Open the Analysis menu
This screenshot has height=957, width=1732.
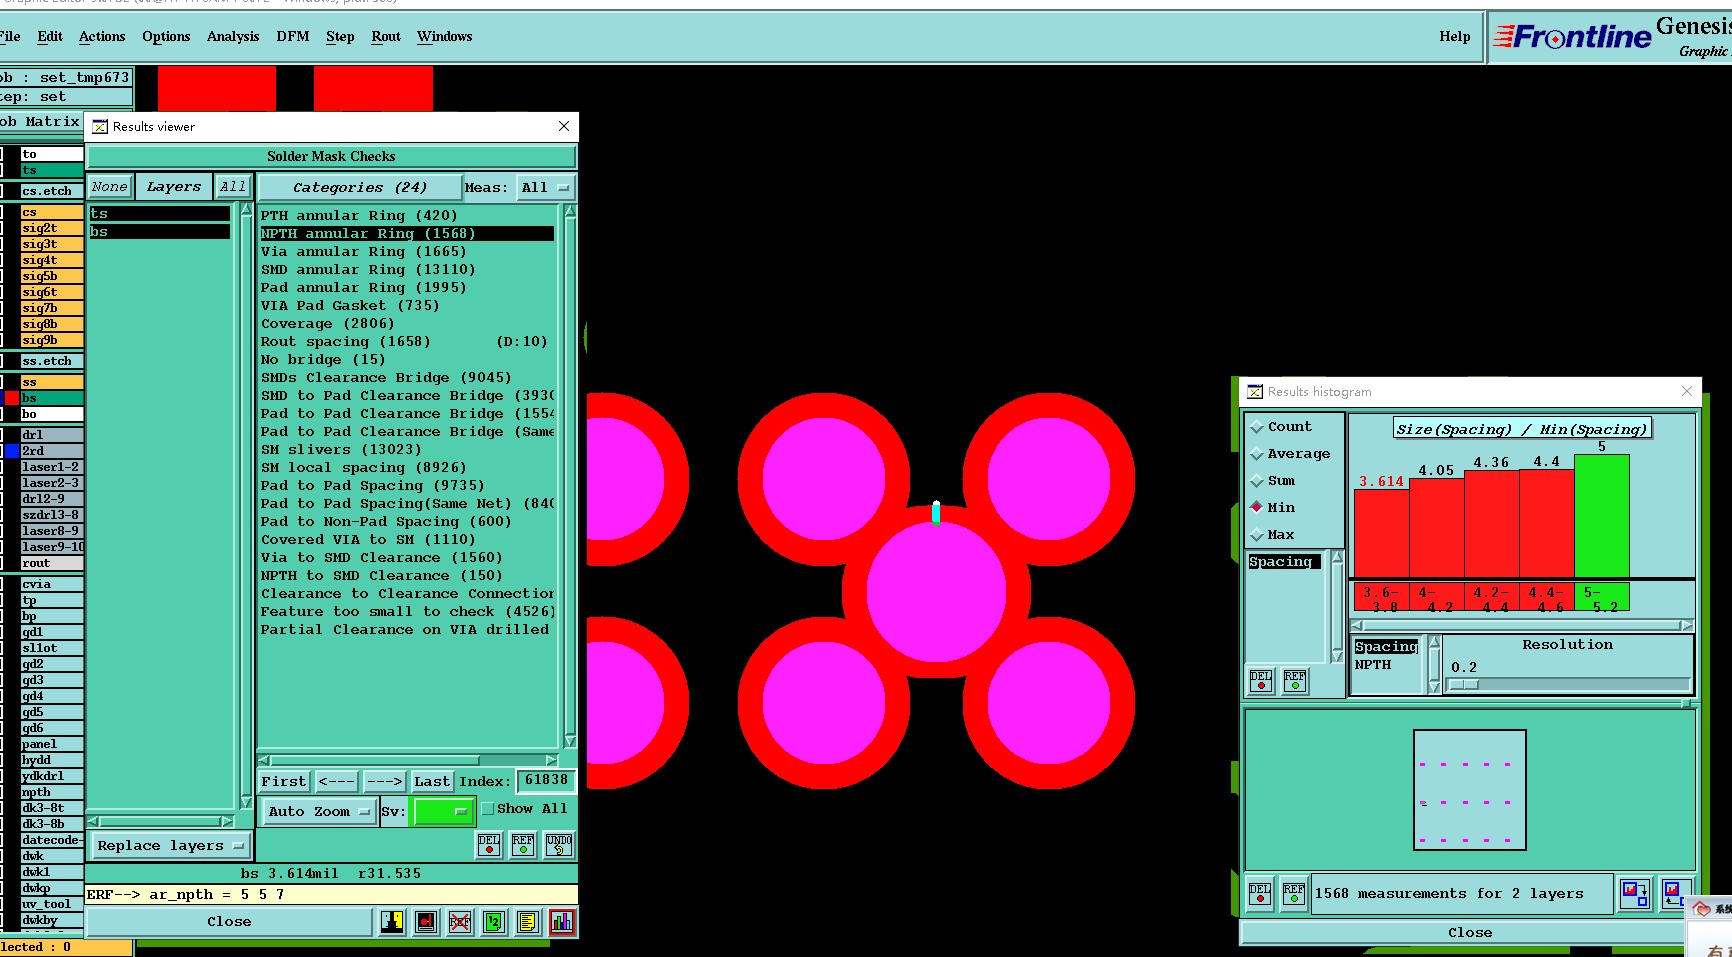tap(233, 37)
